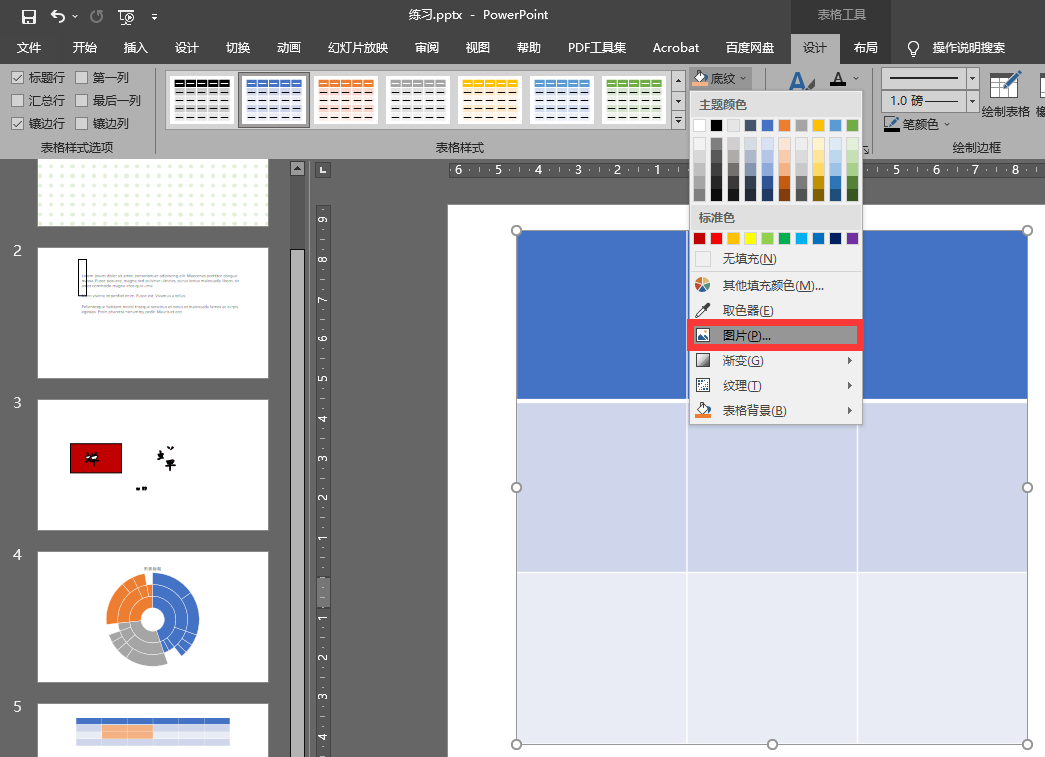Viewport: 1045px width, 757px height.
Task: Open the View (视图) tab
Action: 478,48
